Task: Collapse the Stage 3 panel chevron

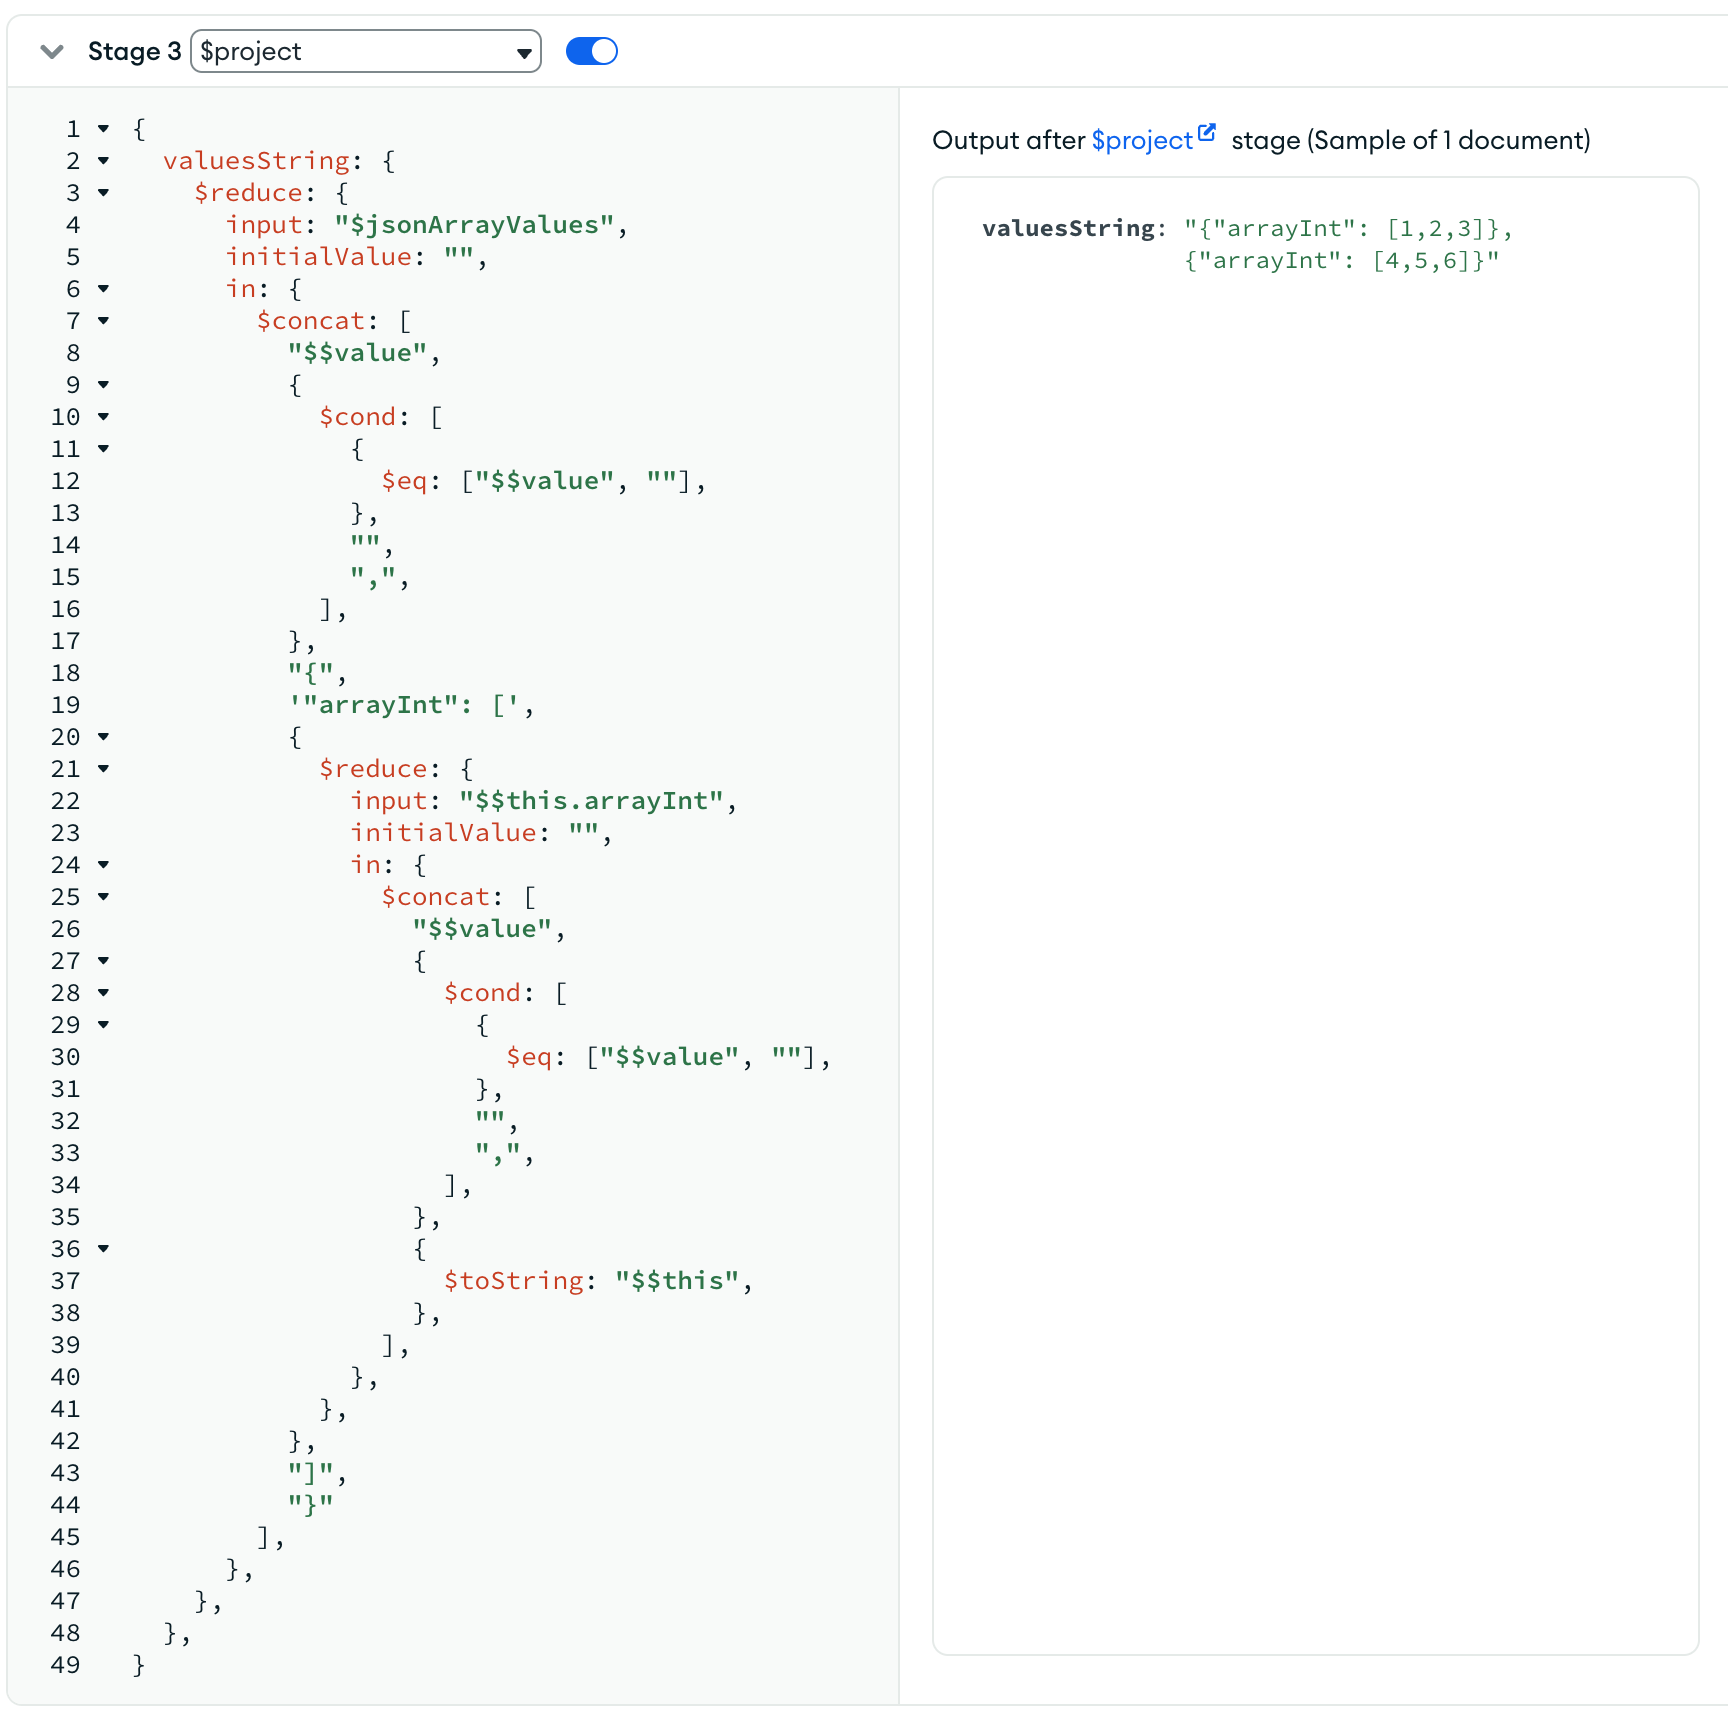Action: 52,52
